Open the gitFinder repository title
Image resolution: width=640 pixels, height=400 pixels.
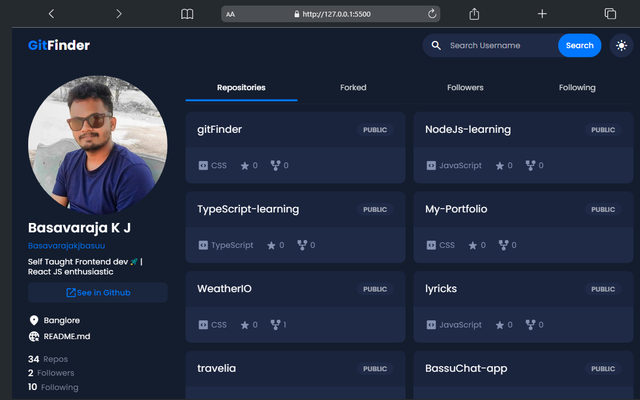click(220, 129)
